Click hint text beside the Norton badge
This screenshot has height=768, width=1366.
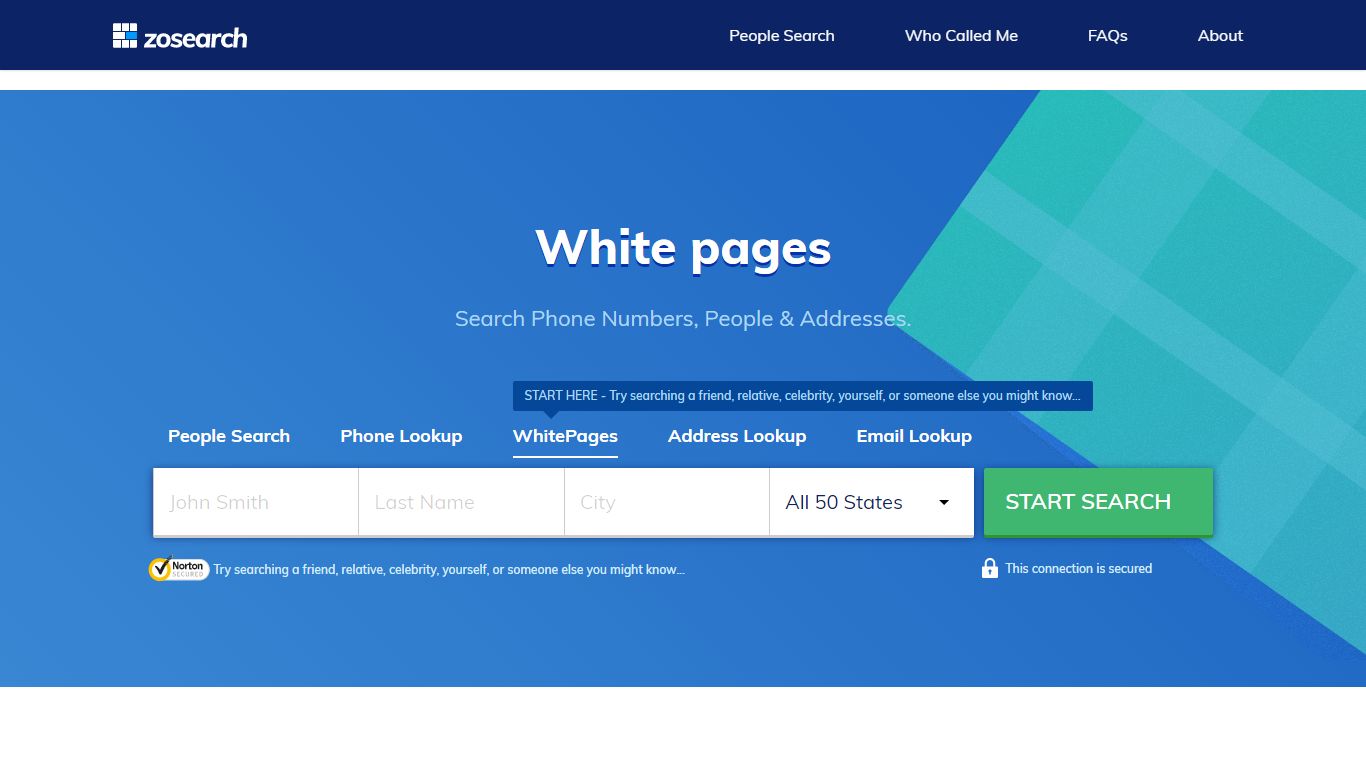point(449,569)
